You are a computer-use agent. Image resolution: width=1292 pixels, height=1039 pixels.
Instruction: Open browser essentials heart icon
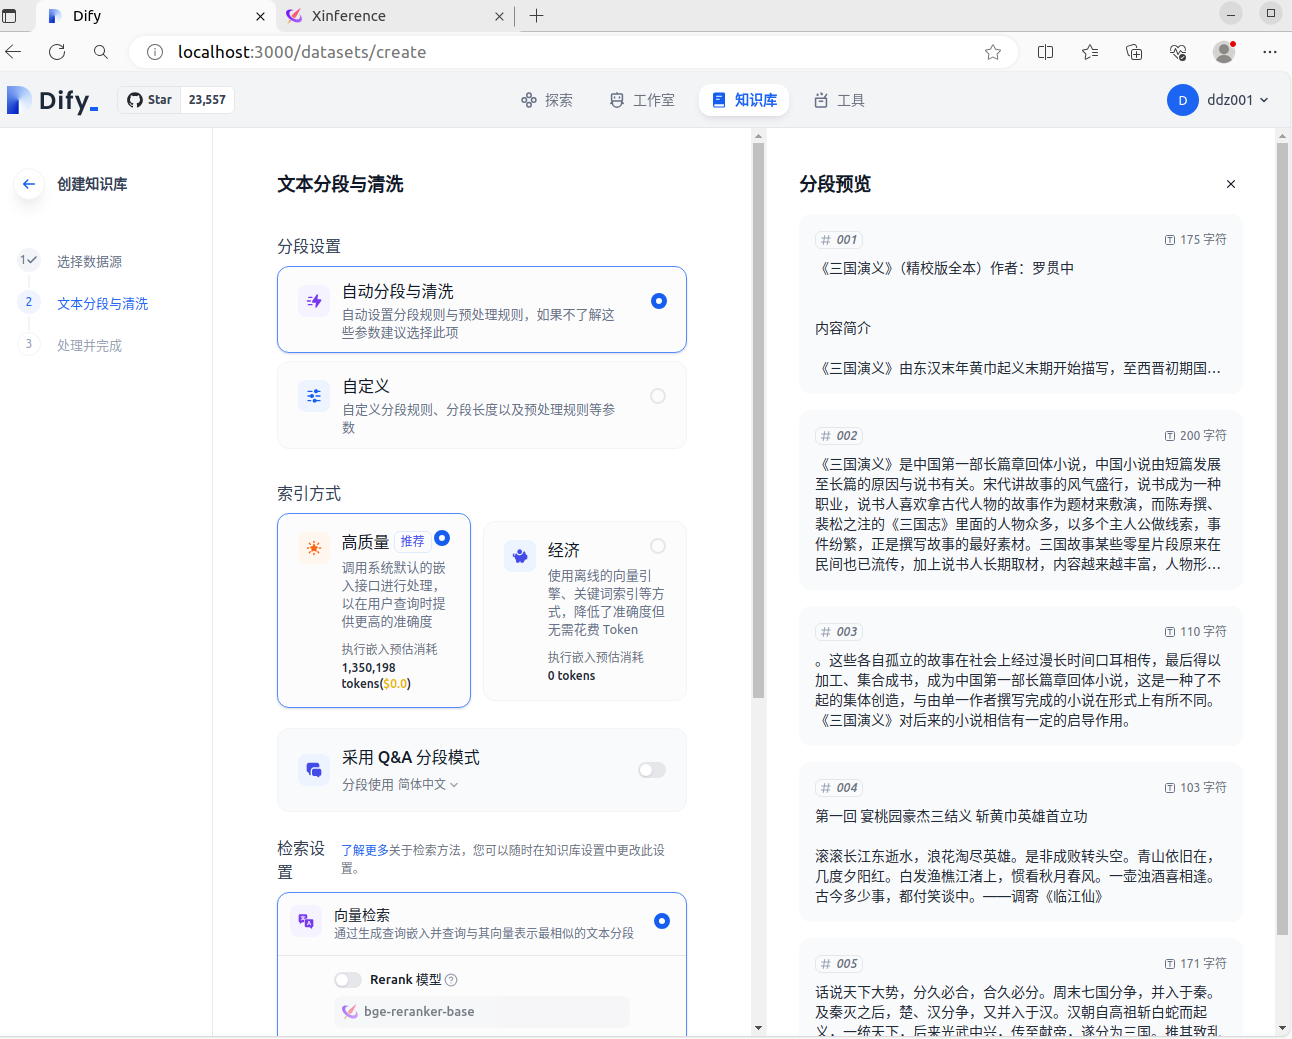click(x=1178, y=52)
